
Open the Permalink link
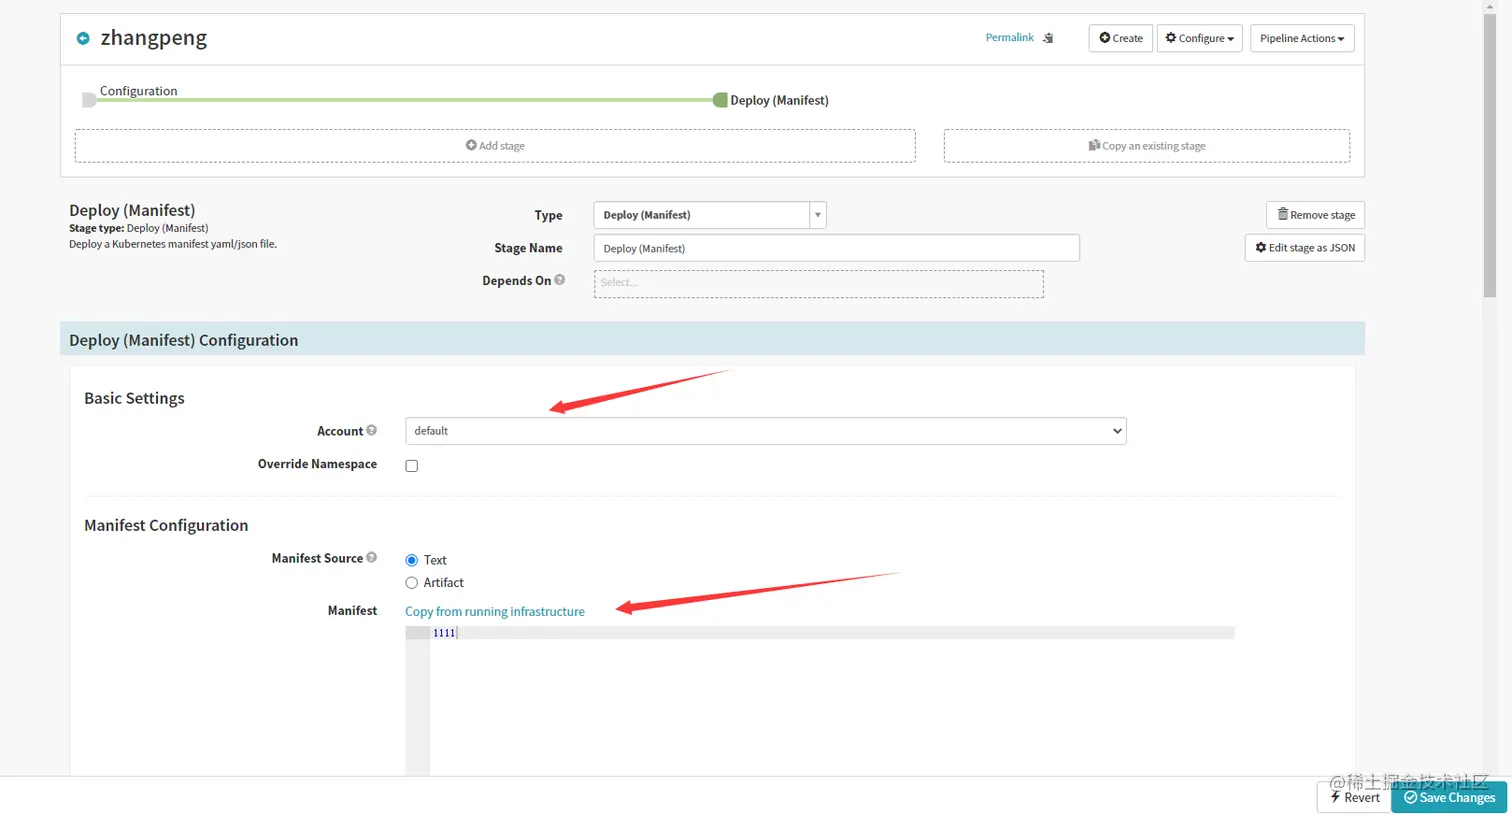click(1009, 37)
